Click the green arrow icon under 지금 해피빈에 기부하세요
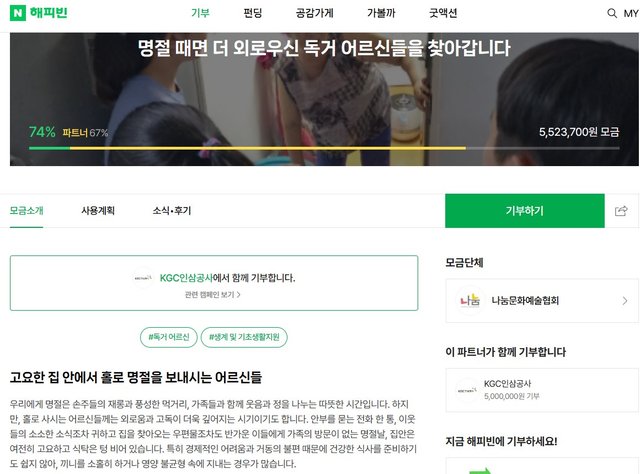 coord(480,470)
